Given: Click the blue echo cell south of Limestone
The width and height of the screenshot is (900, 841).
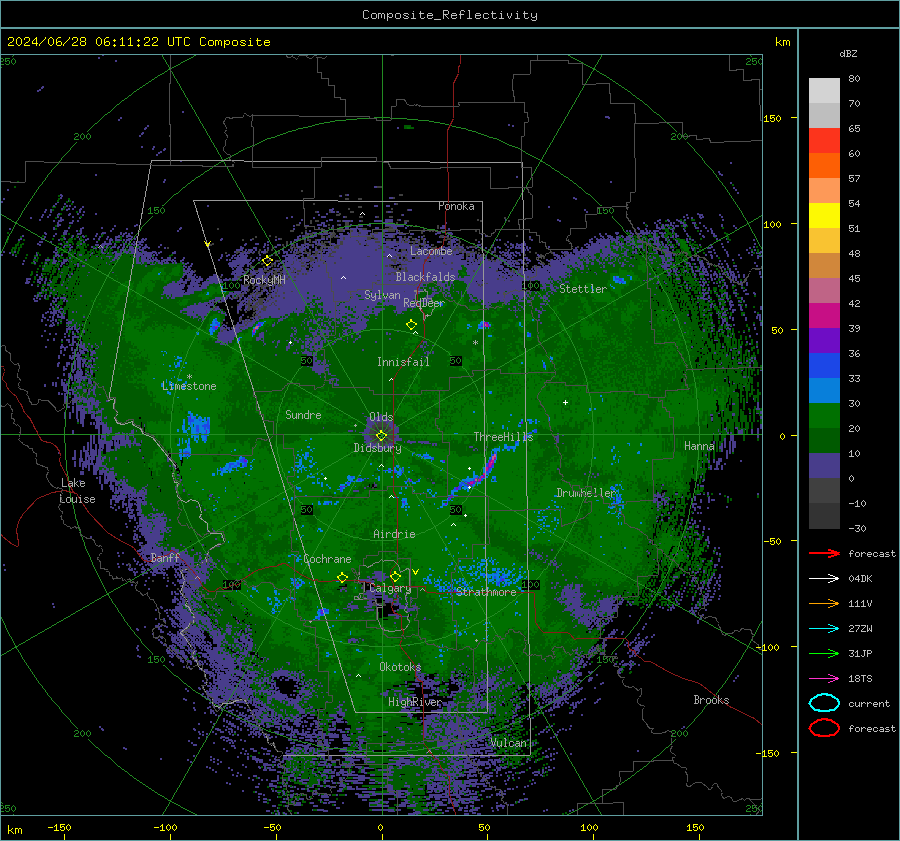Looking at the screenshot, I should click(196, 428).
